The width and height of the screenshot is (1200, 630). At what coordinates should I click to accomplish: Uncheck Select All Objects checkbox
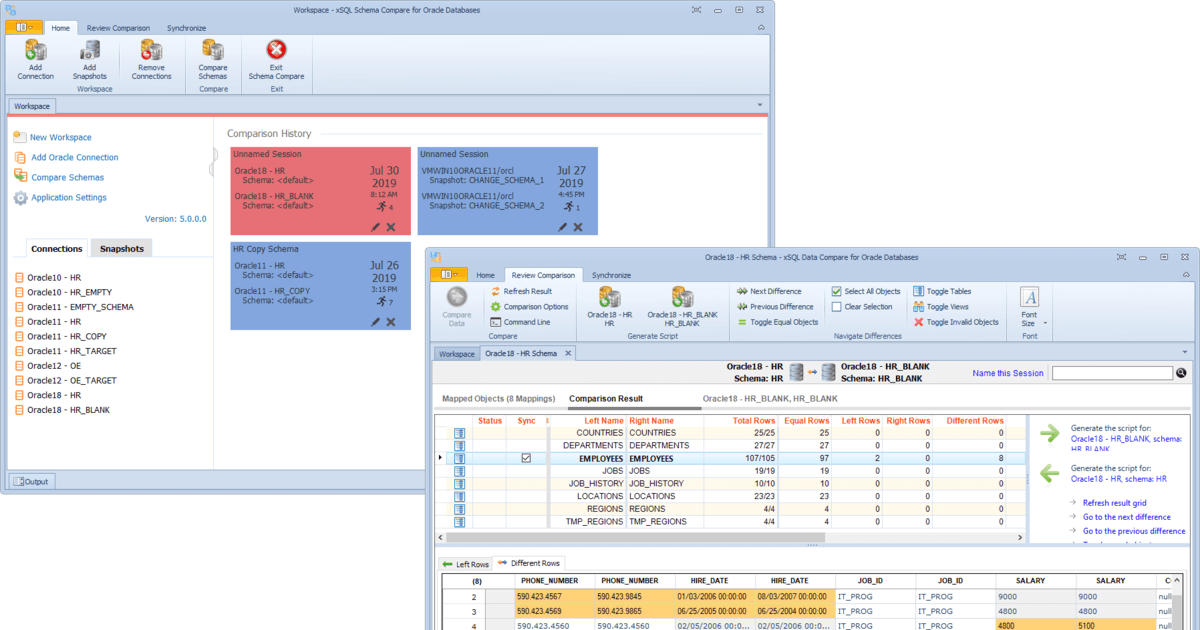(x=837, y=291)
